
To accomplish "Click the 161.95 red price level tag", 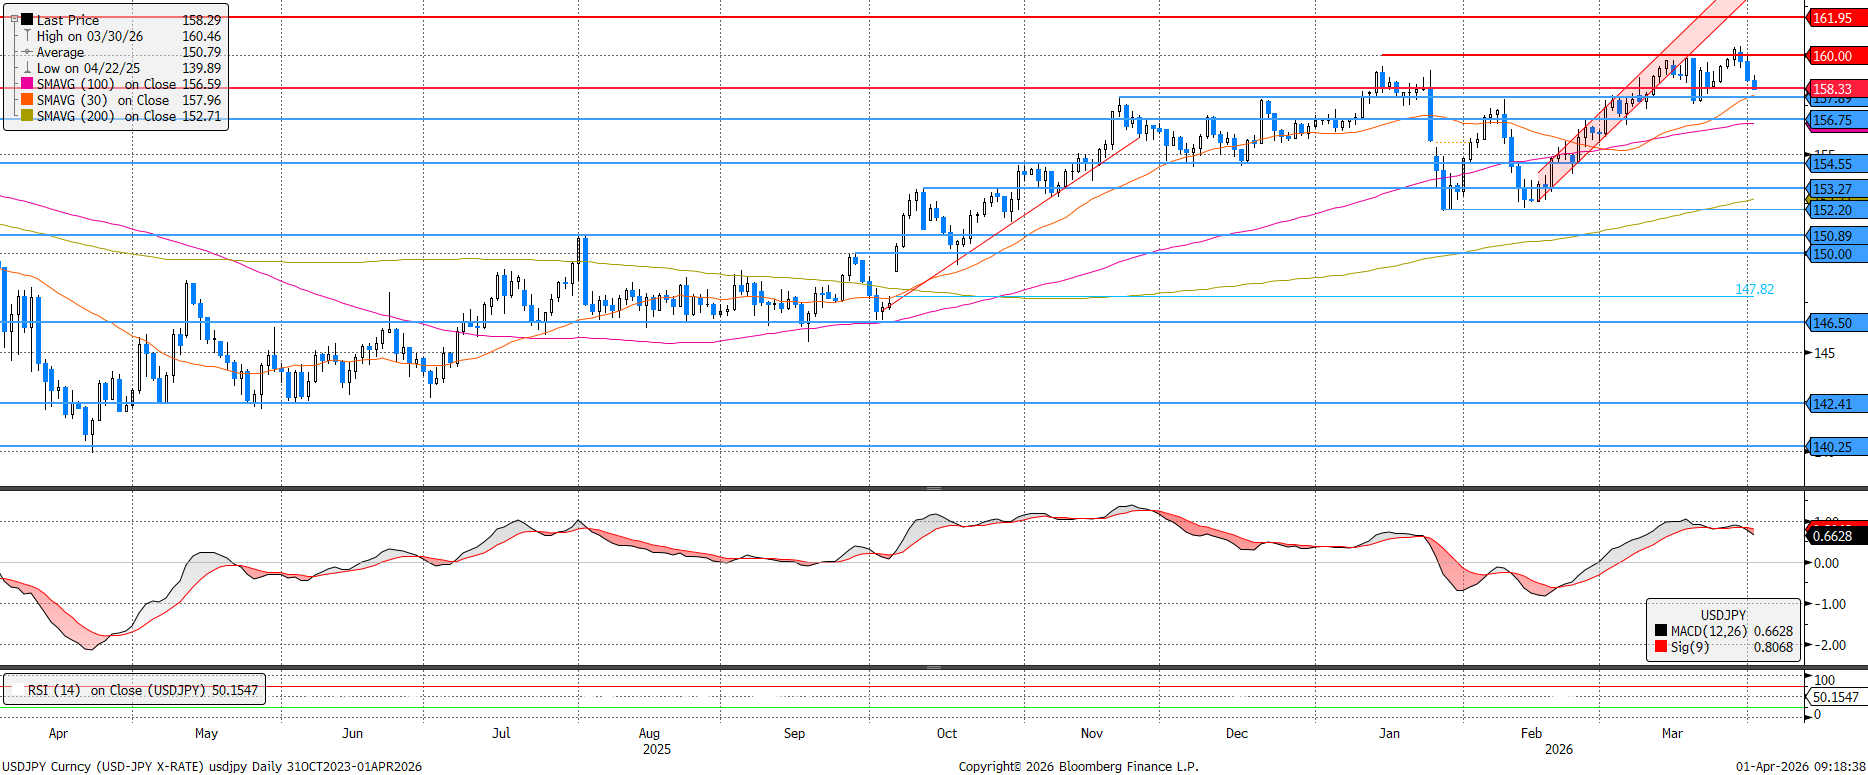I will (x=1836, y=18).
